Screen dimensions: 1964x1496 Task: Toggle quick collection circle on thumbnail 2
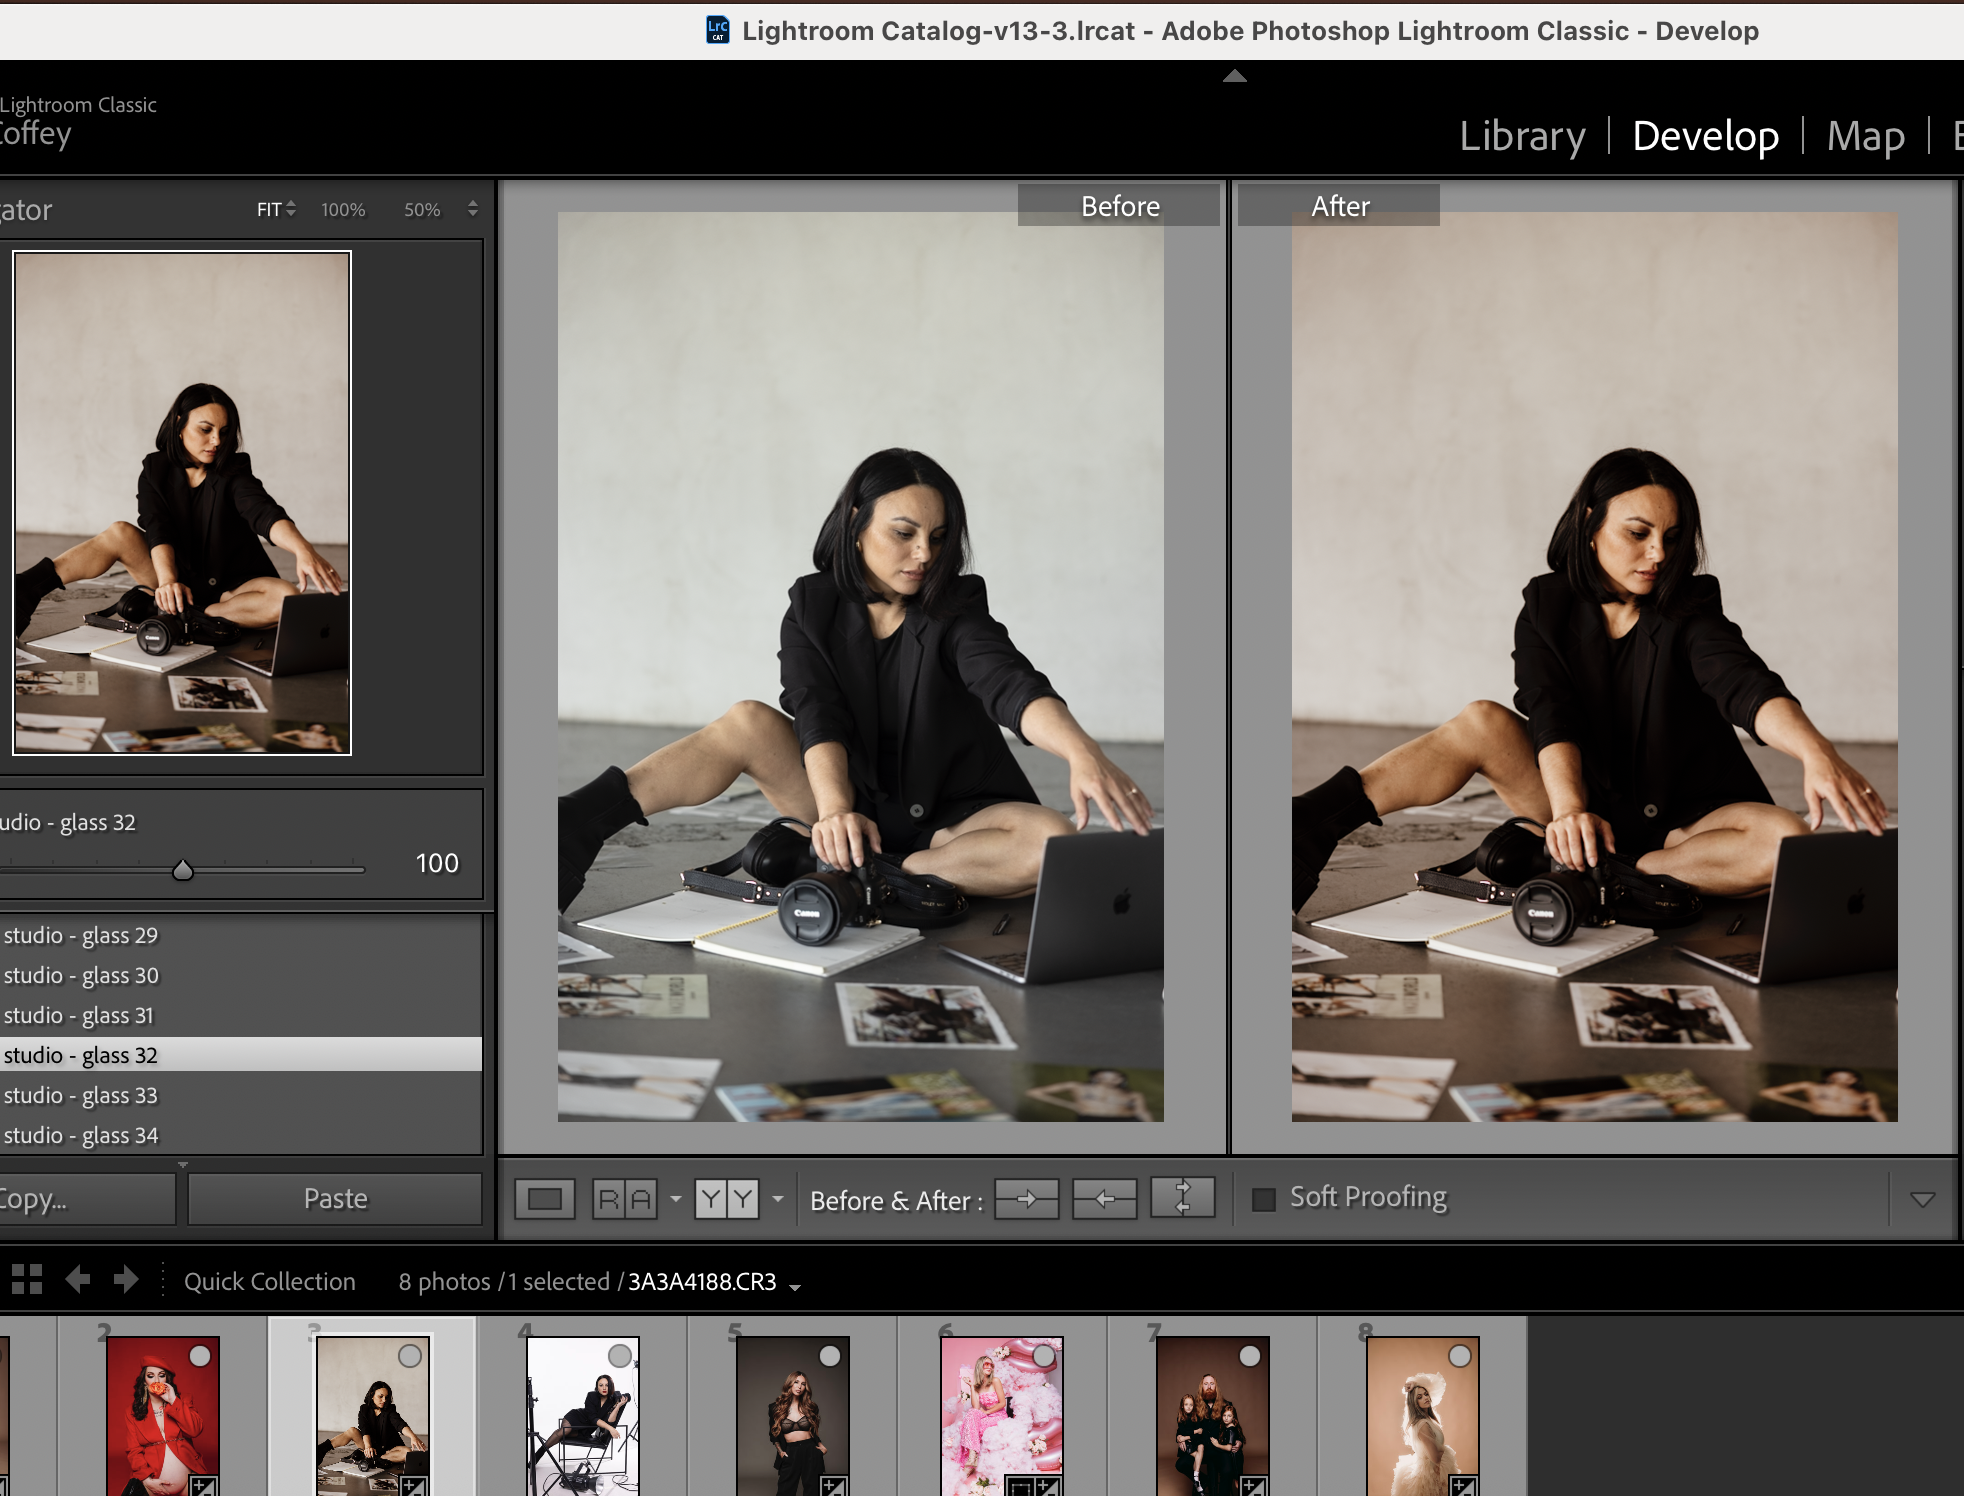(x=200, y=1356)
